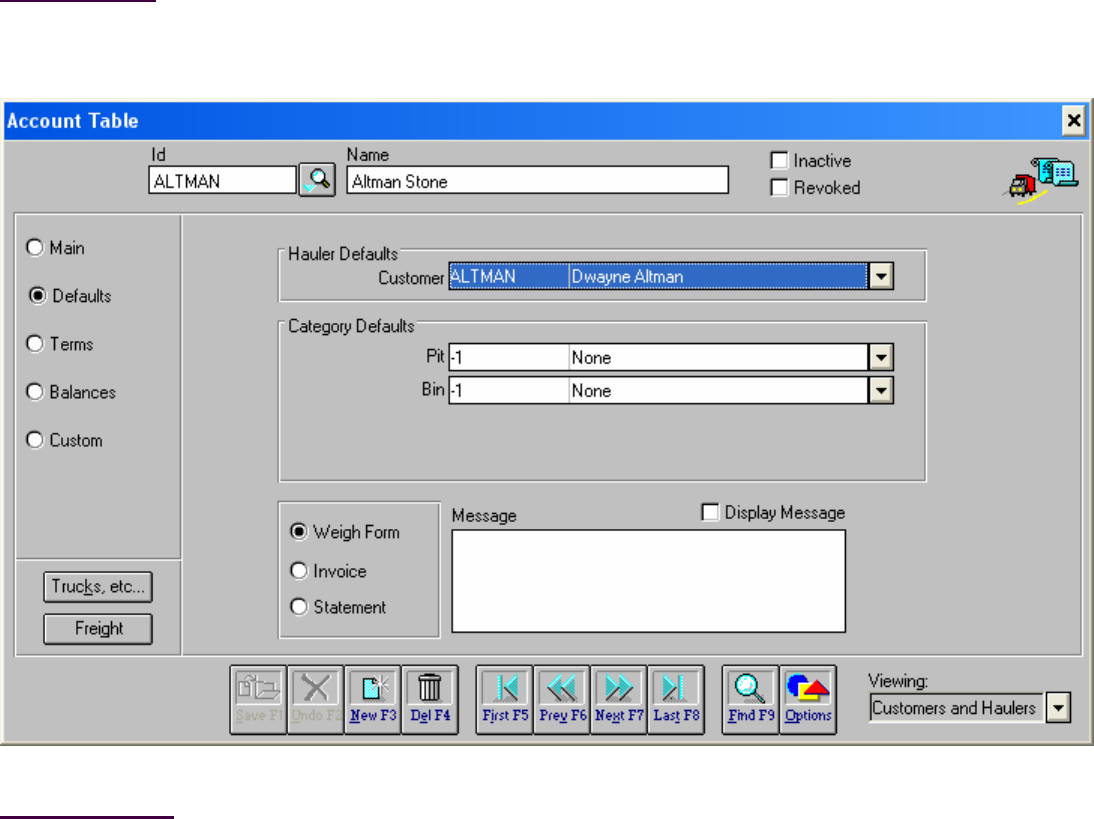
Task: Select the Balances page option
Action: (35, 392)
